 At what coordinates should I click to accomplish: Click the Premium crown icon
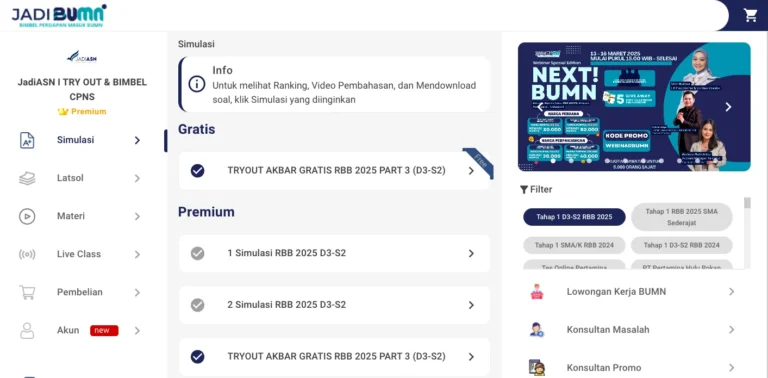(63, 112)
